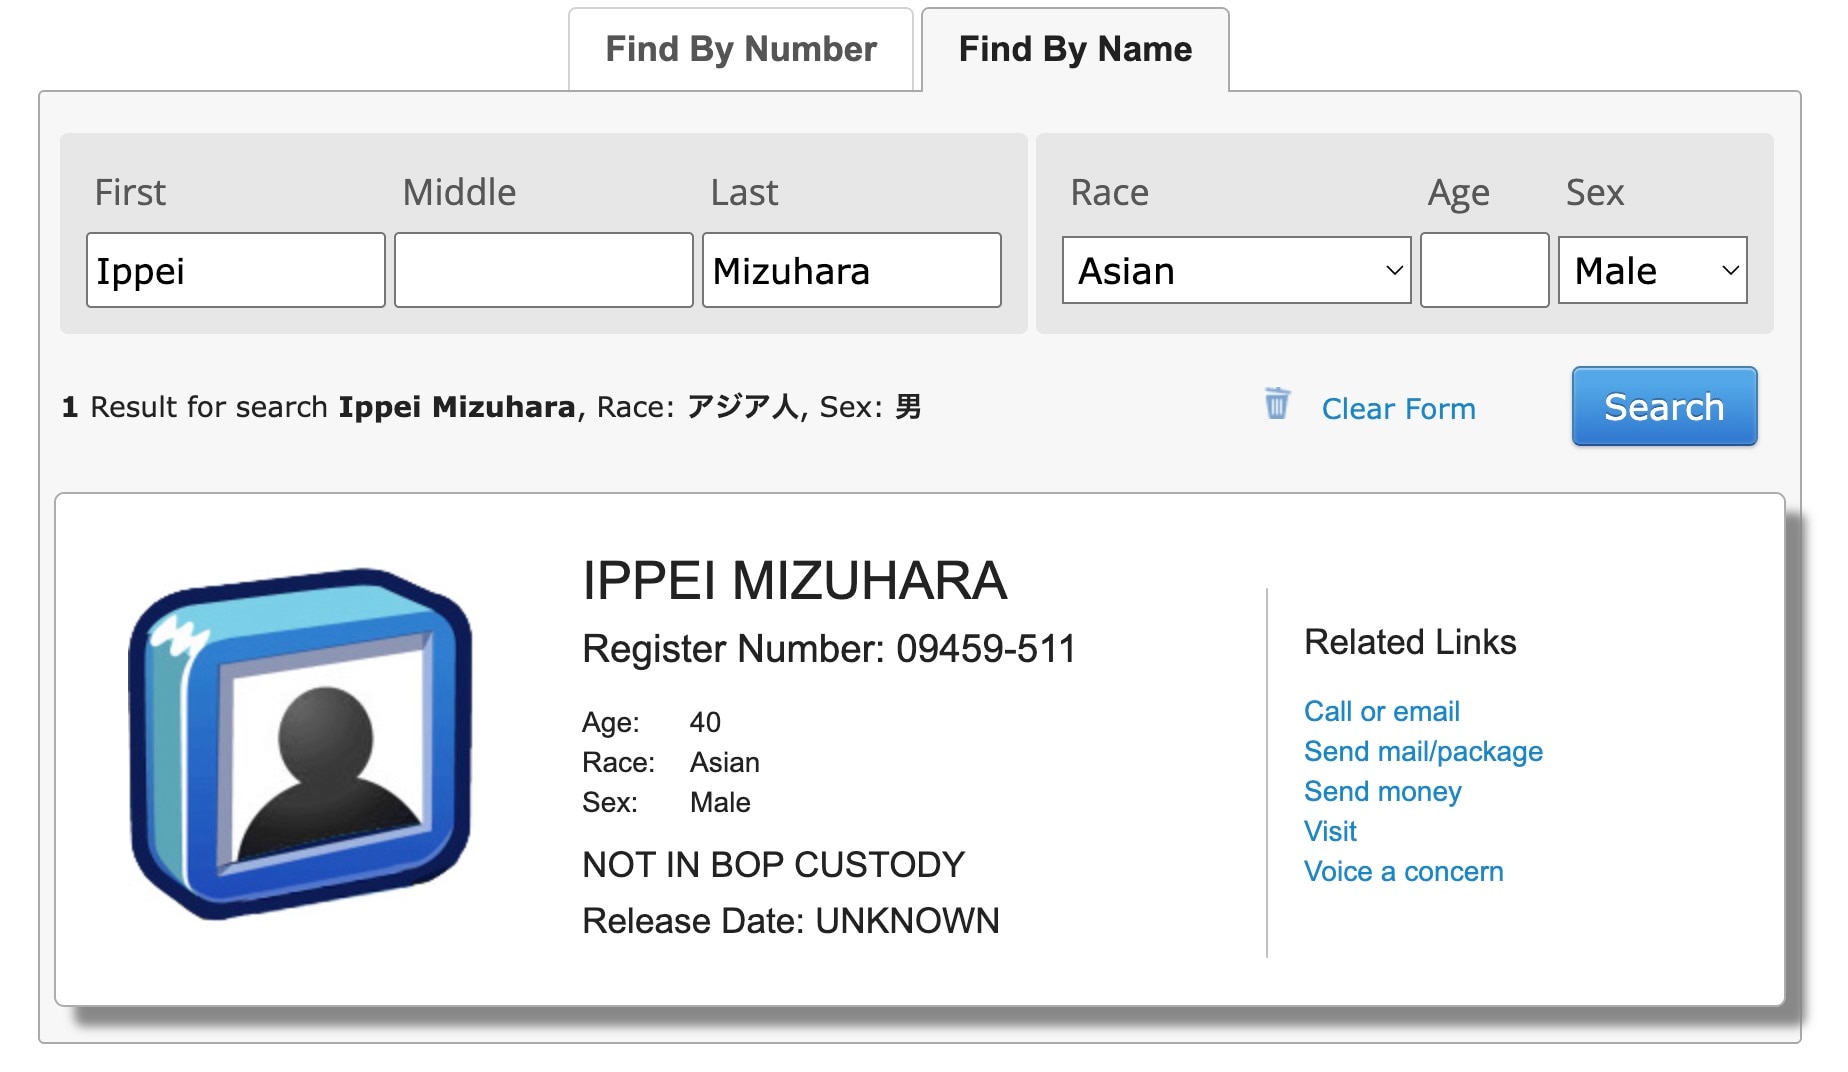This screenshot has height=1072, width=1848.
Task: Follow the Send money link
Action: point(1382,791)
